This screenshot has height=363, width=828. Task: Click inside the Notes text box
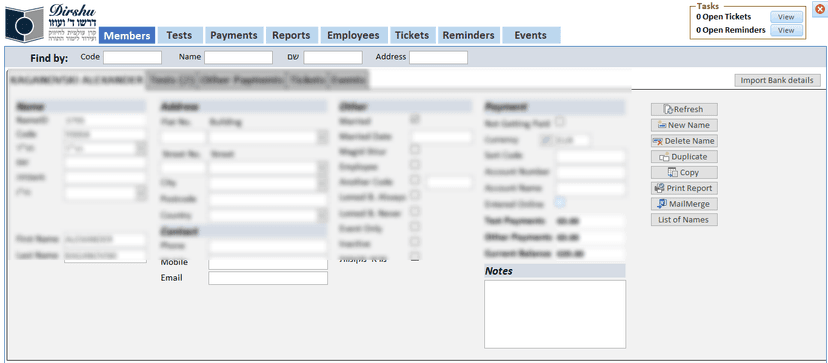[x=555, y=314]
